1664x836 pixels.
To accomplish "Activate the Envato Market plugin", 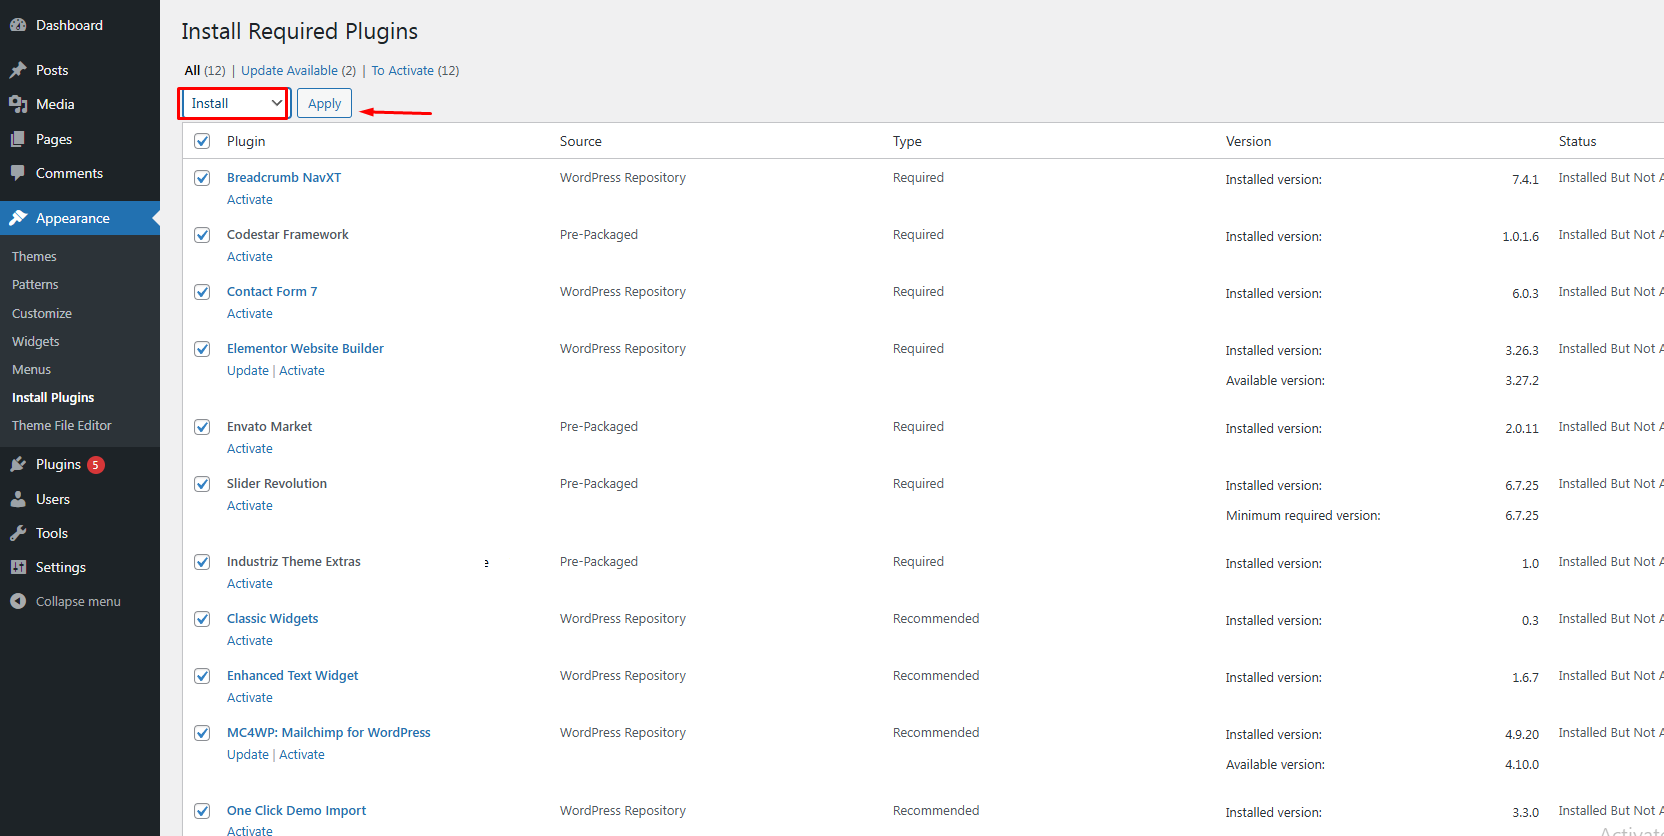I will click(250, 449).
